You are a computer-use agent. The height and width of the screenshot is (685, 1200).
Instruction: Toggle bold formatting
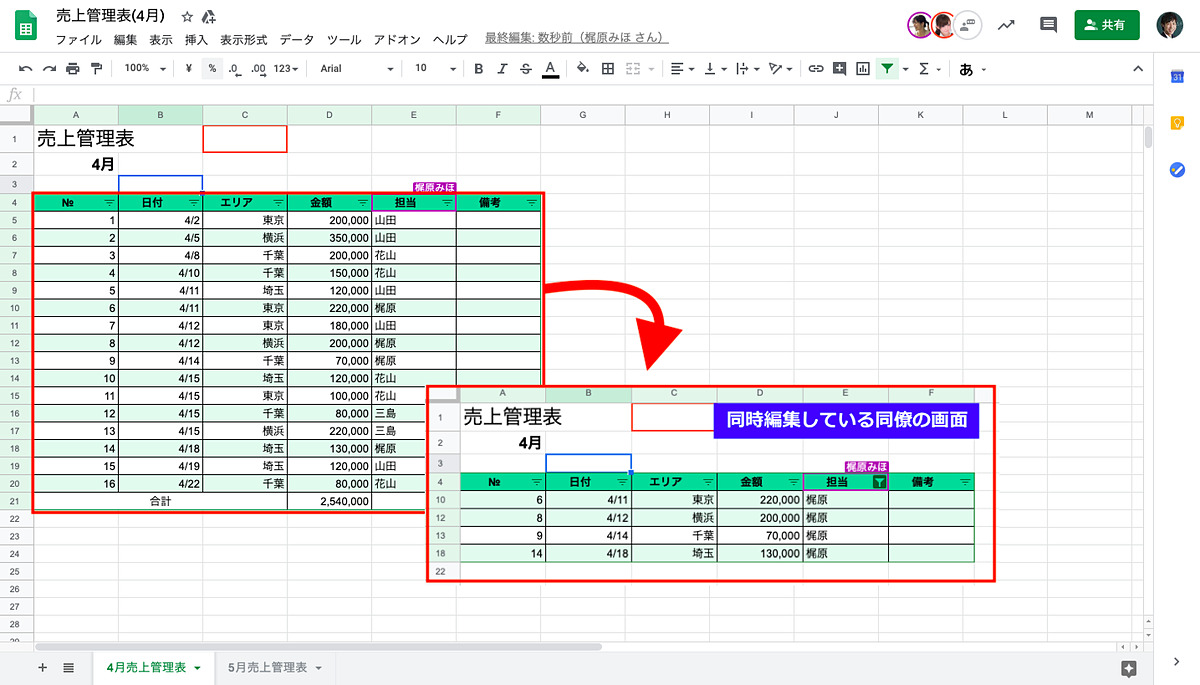point(479,69)
